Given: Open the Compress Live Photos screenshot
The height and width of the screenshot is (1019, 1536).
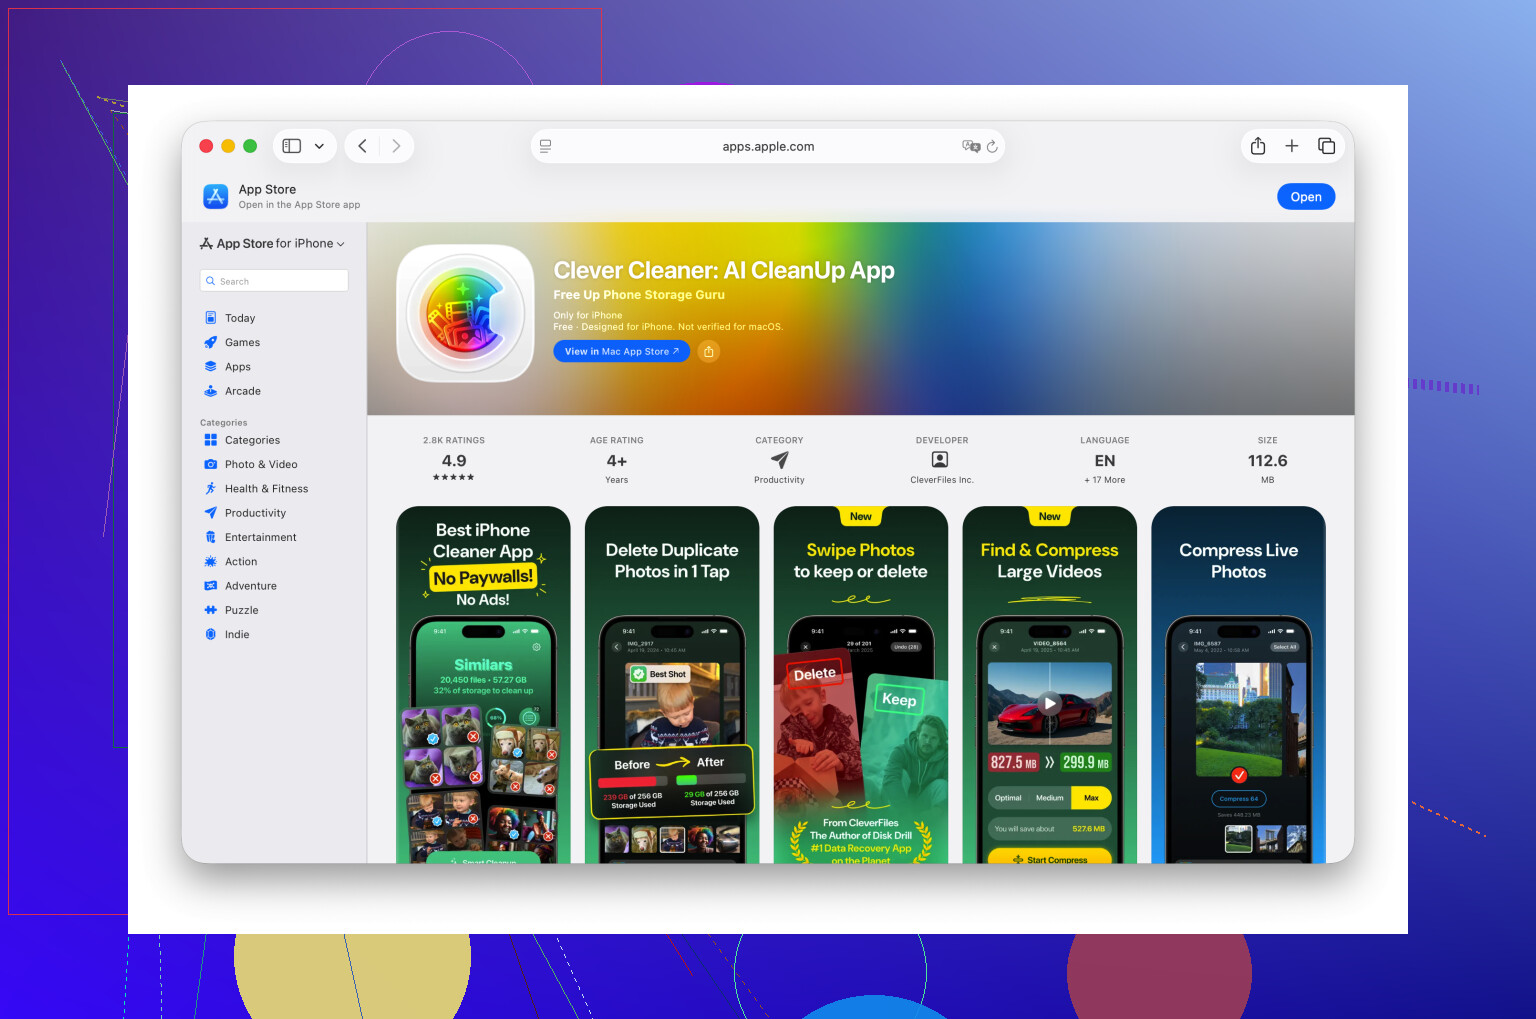Looking at the screenshot, I should 1238,685.
